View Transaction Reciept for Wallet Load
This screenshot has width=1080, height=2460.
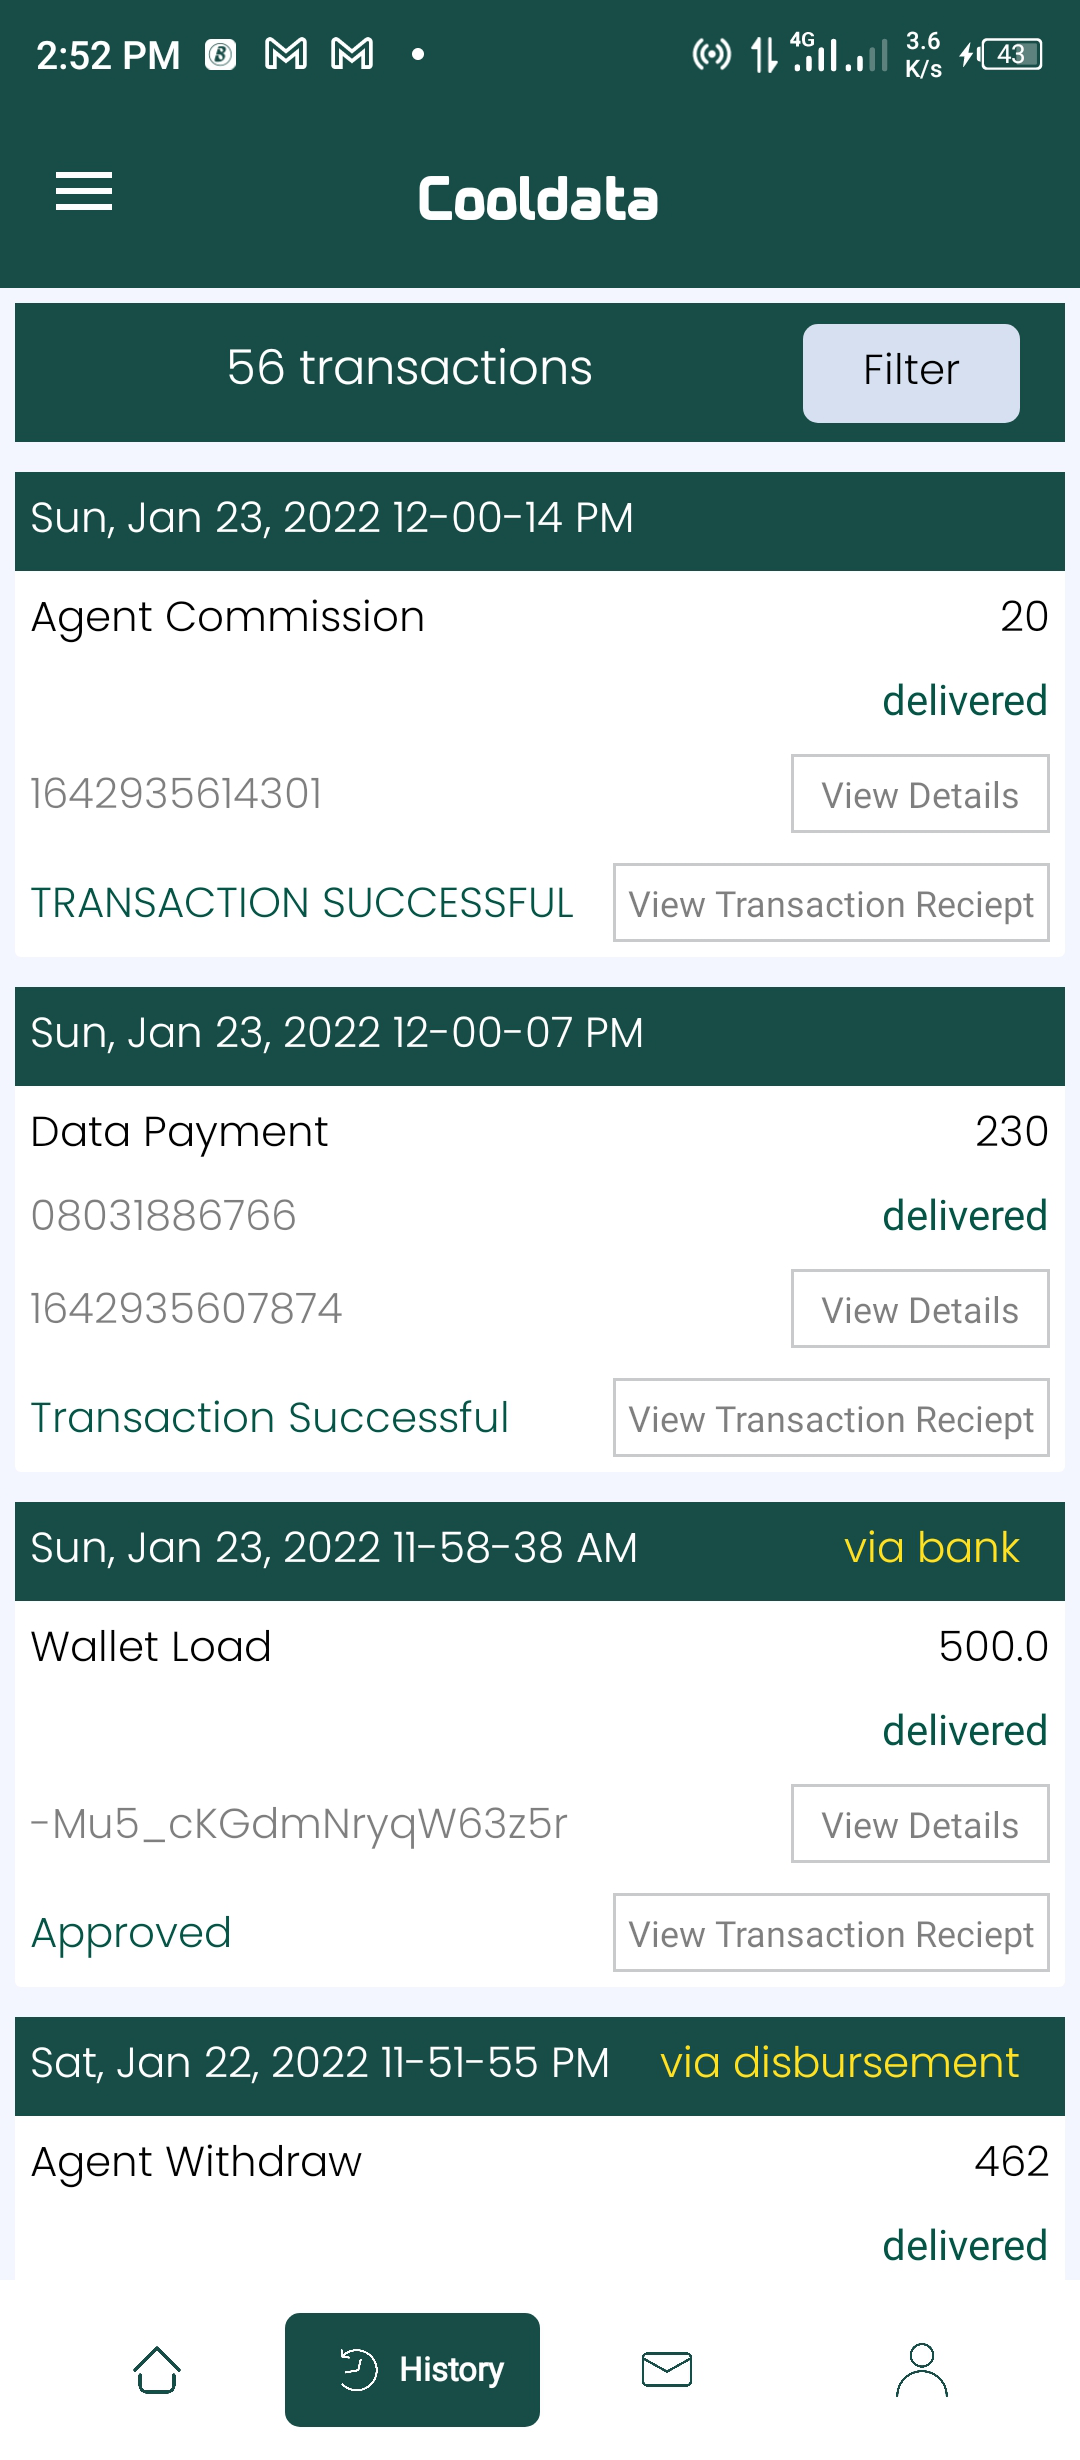[831, 1933]
